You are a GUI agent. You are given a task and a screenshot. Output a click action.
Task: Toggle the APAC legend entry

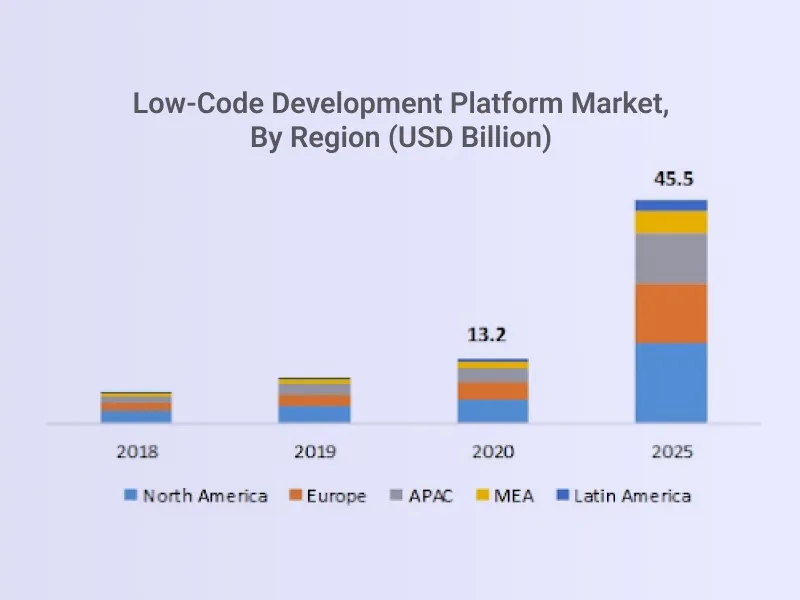[x=430, y=495]
